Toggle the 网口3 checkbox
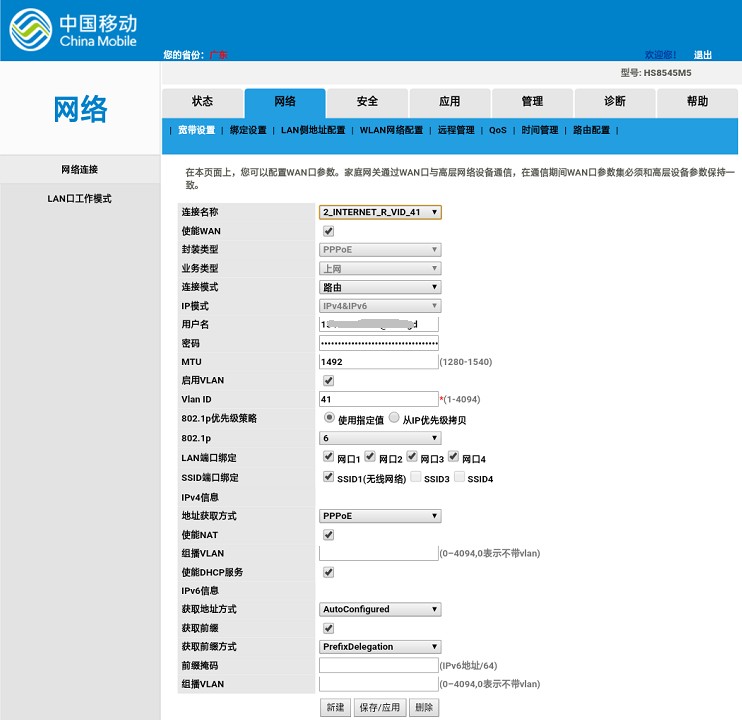 [x=412, y=456]
